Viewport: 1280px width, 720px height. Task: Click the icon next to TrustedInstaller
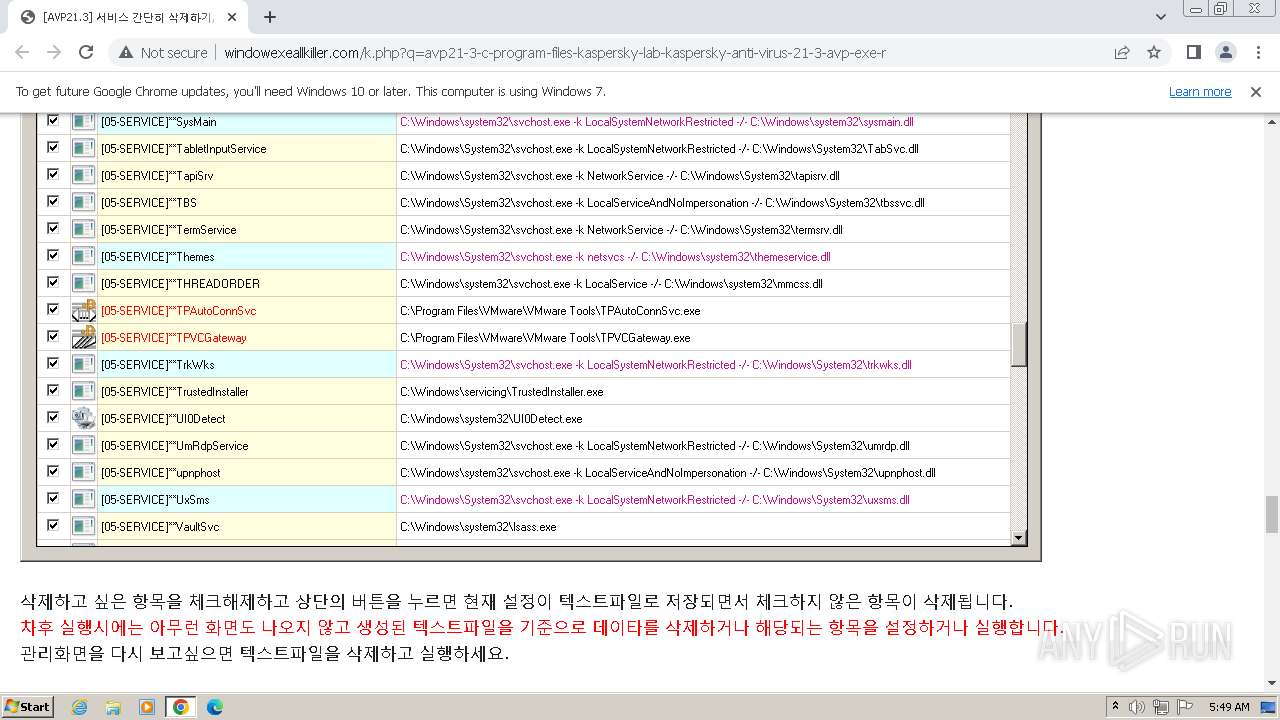(83, 392)
